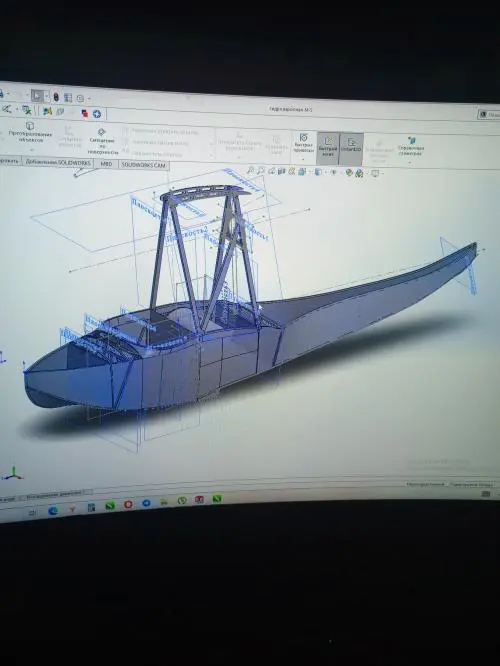Select the cursor Select tool
This screenshot has height=666, width=500.
point(37,96)
